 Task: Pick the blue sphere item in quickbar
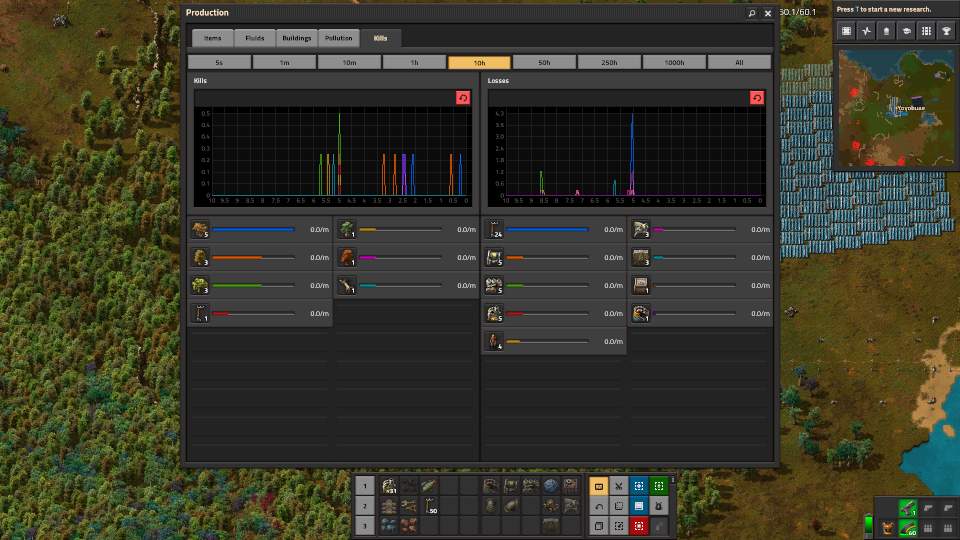[550, 486]
